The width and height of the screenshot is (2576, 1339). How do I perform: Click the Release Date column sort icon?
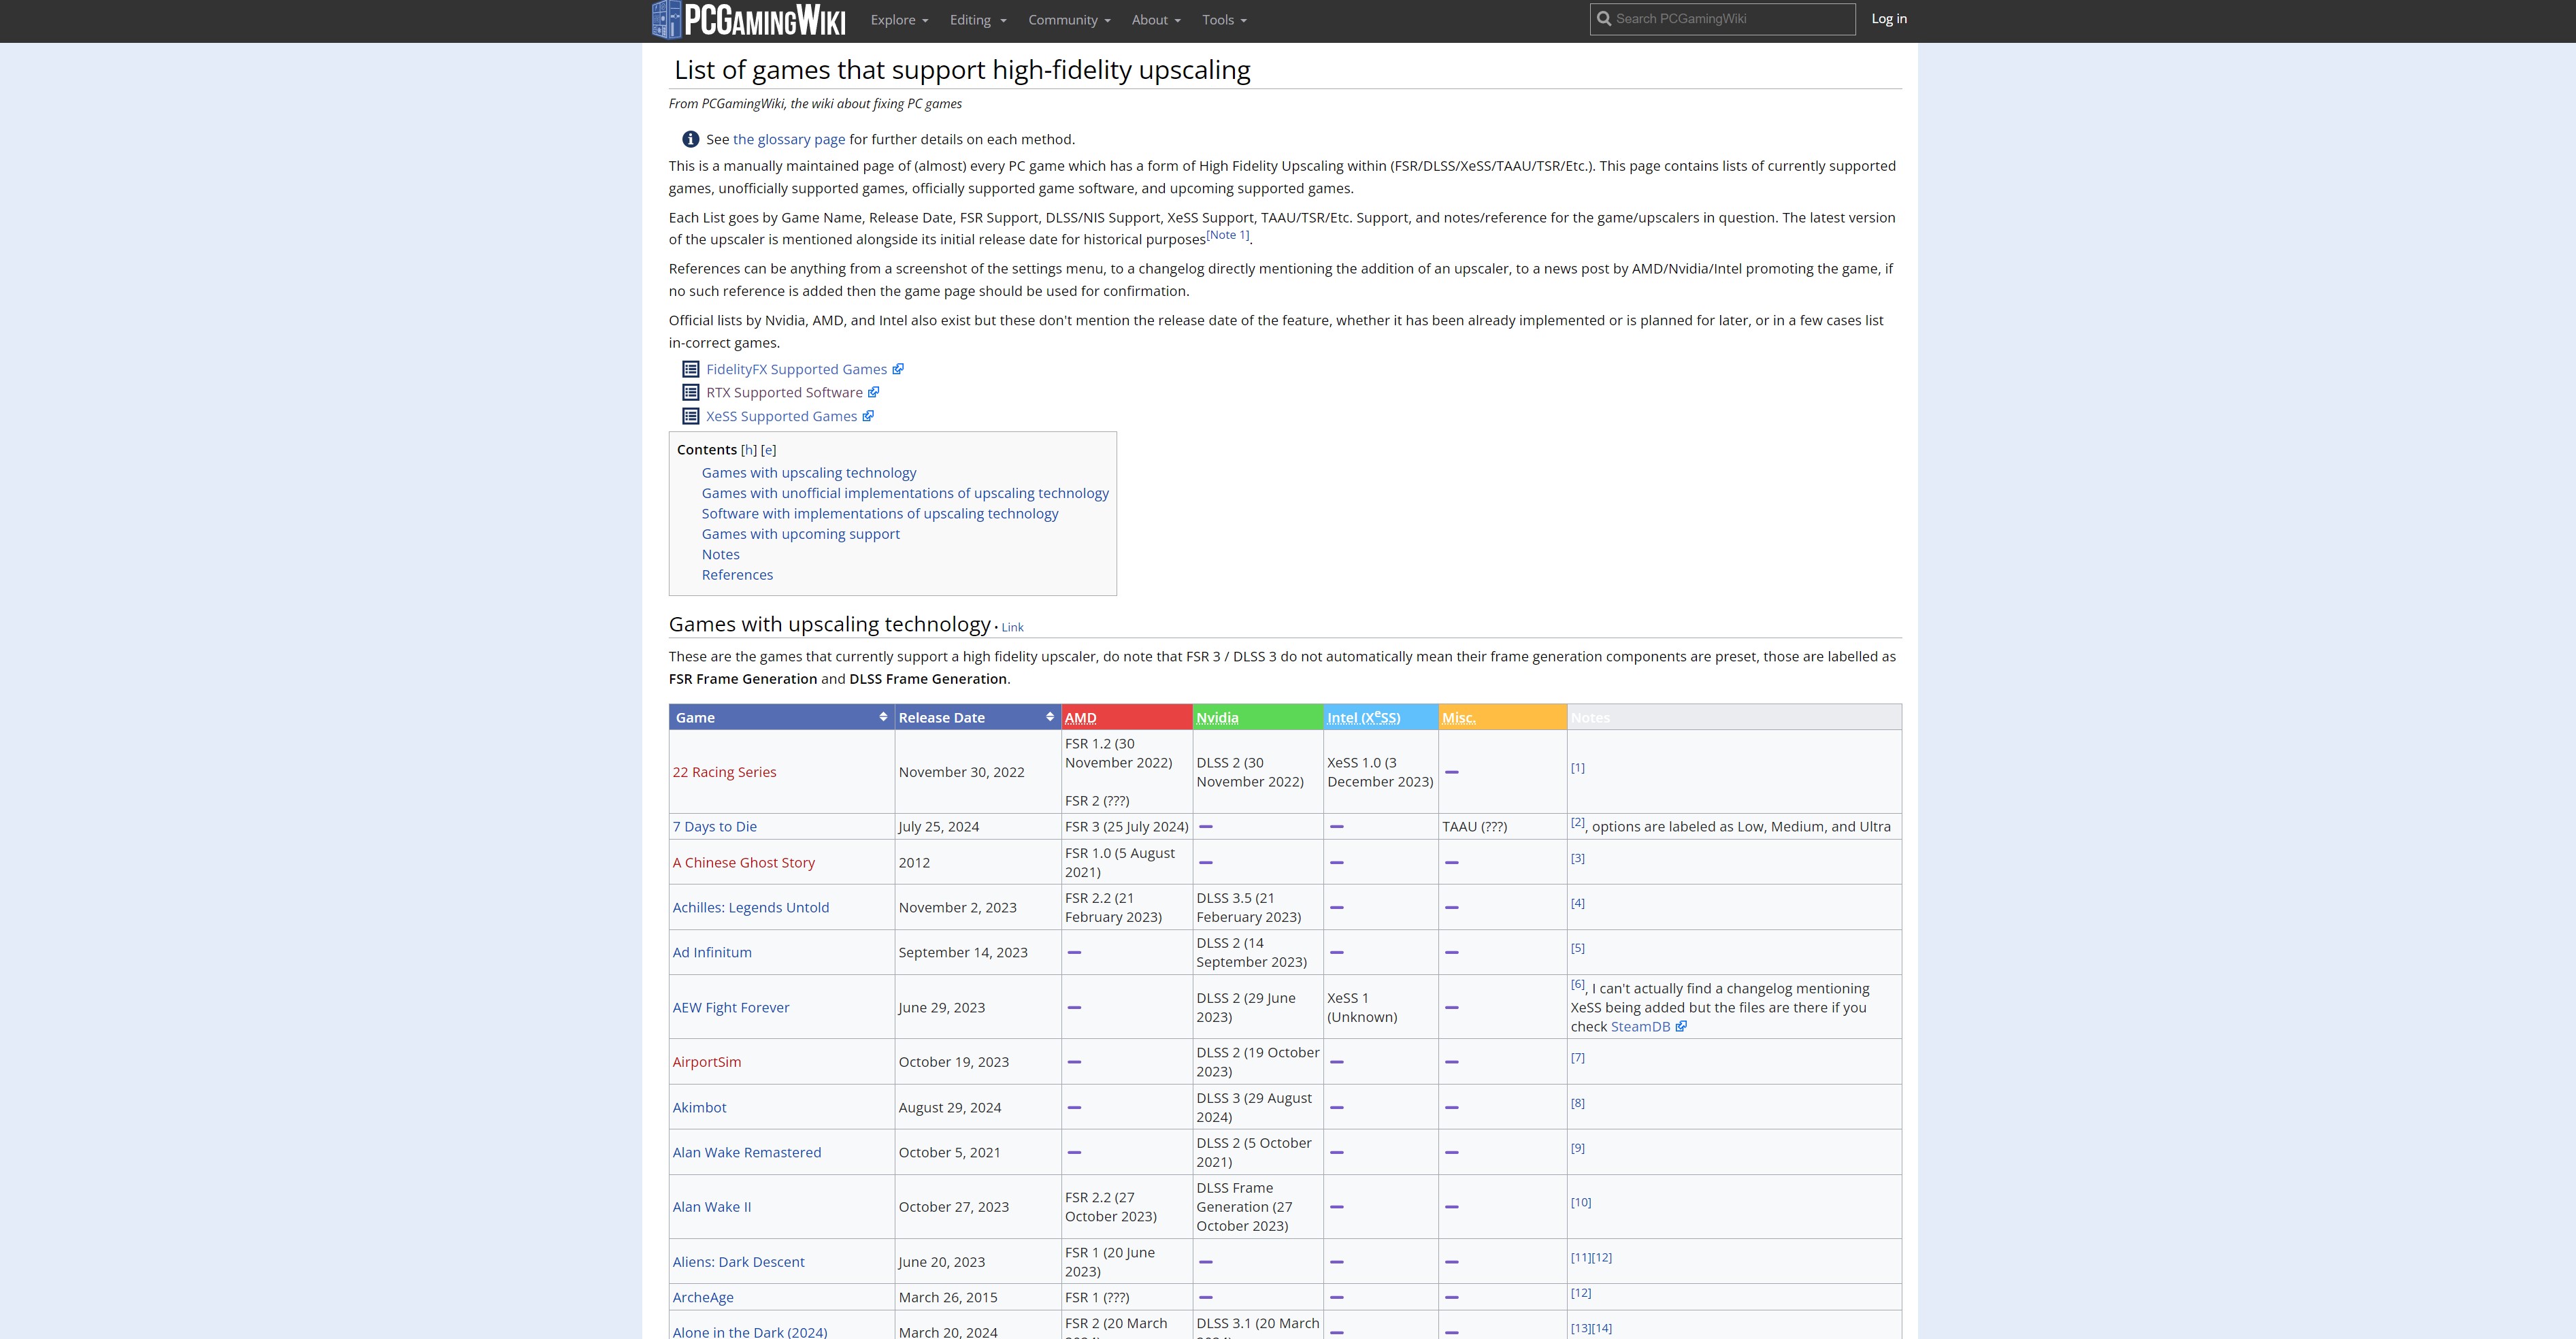pyautogui.click(x=1051, y=716)
